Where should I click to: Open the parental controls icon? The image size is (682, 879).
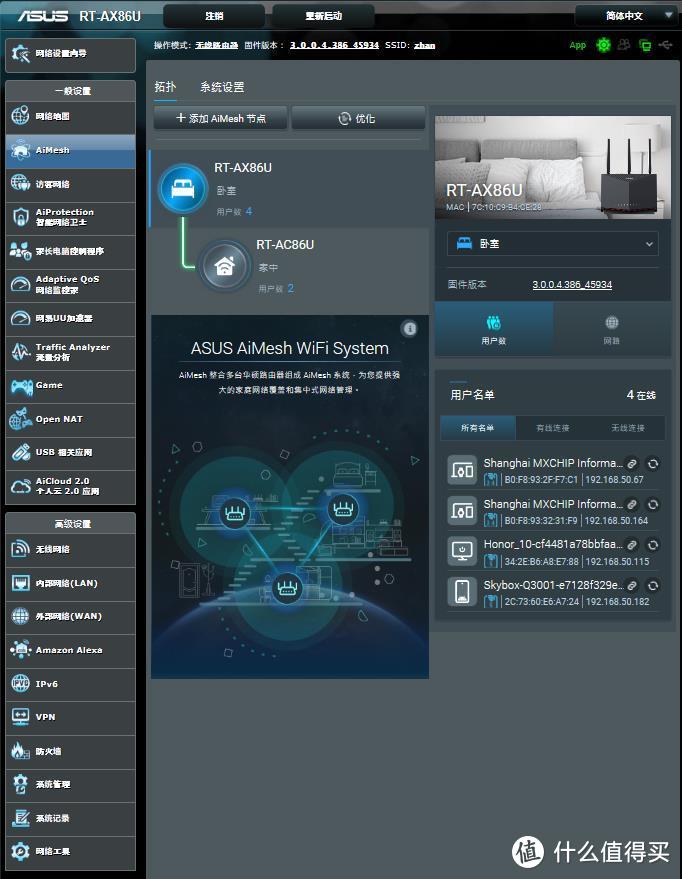coord(21,251)
